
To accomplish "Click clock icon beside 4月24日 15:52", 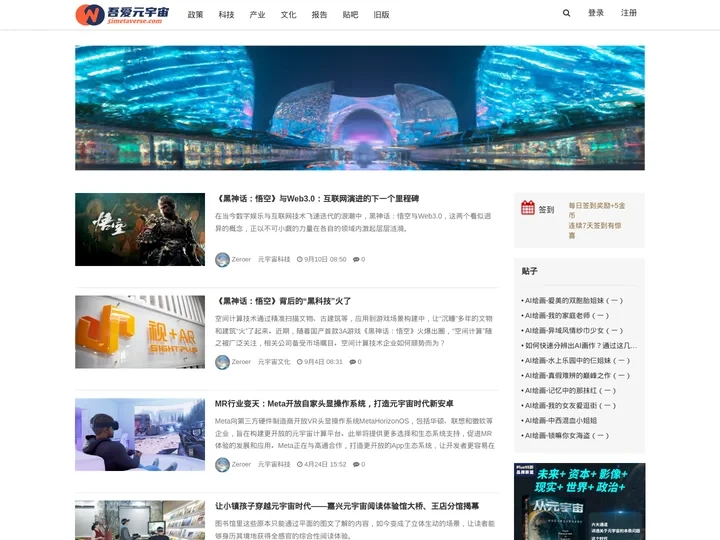I will pyautogui.click(x=299, y=464).
